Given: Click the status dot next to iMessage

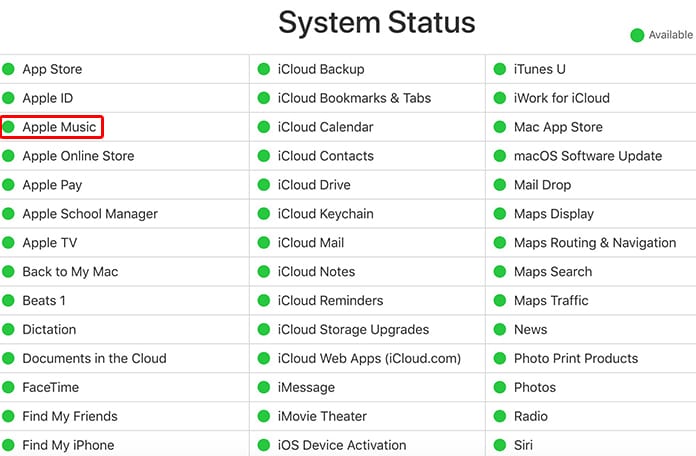Looking at the screenshot, I should pos(264,387).
